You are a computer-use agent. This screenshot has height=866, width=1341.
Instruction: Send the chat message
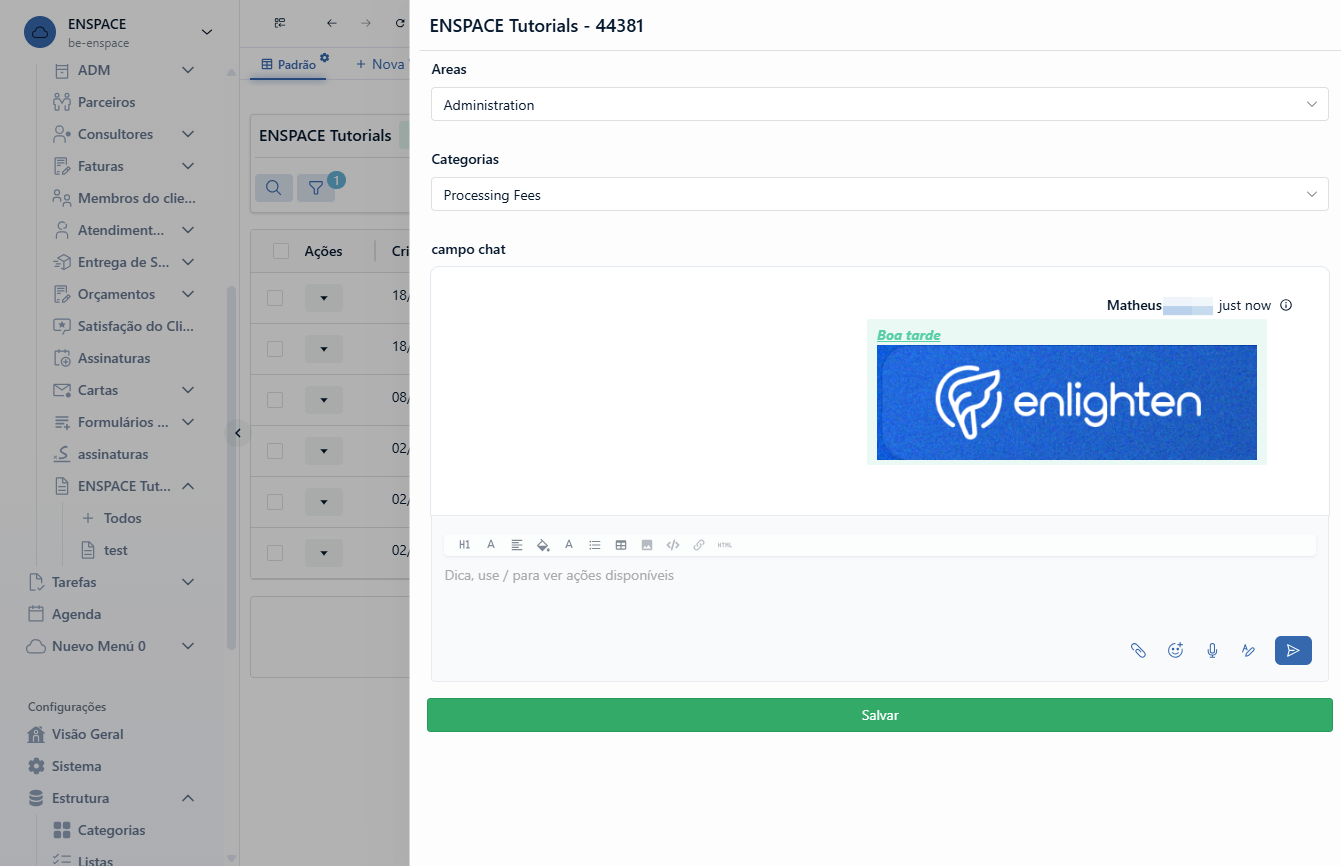1293,650
